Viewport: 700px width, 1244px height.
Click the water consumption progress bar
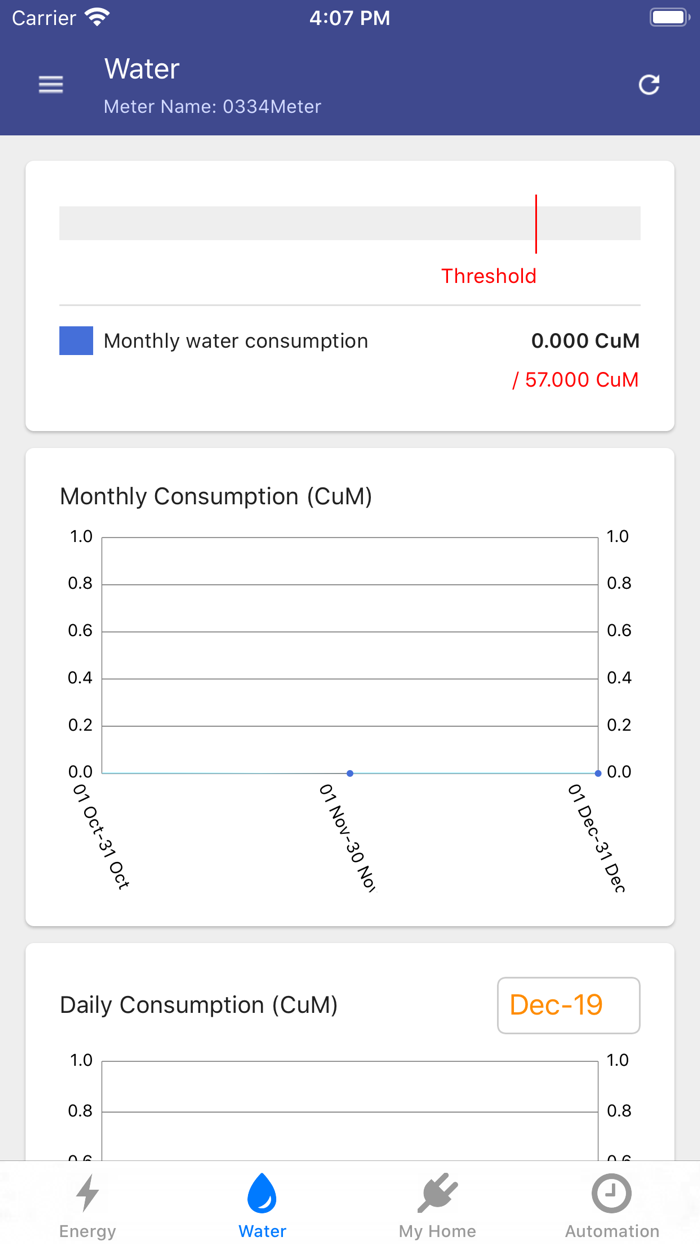(300, 223)
